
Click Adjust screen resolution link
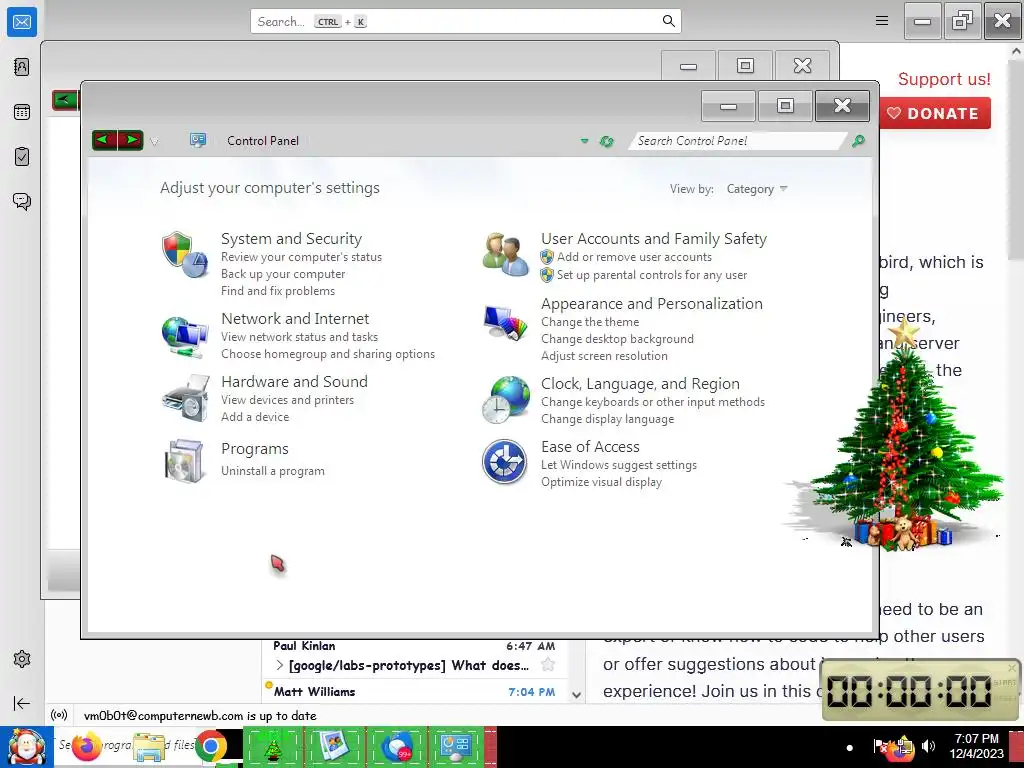point(604,356)
